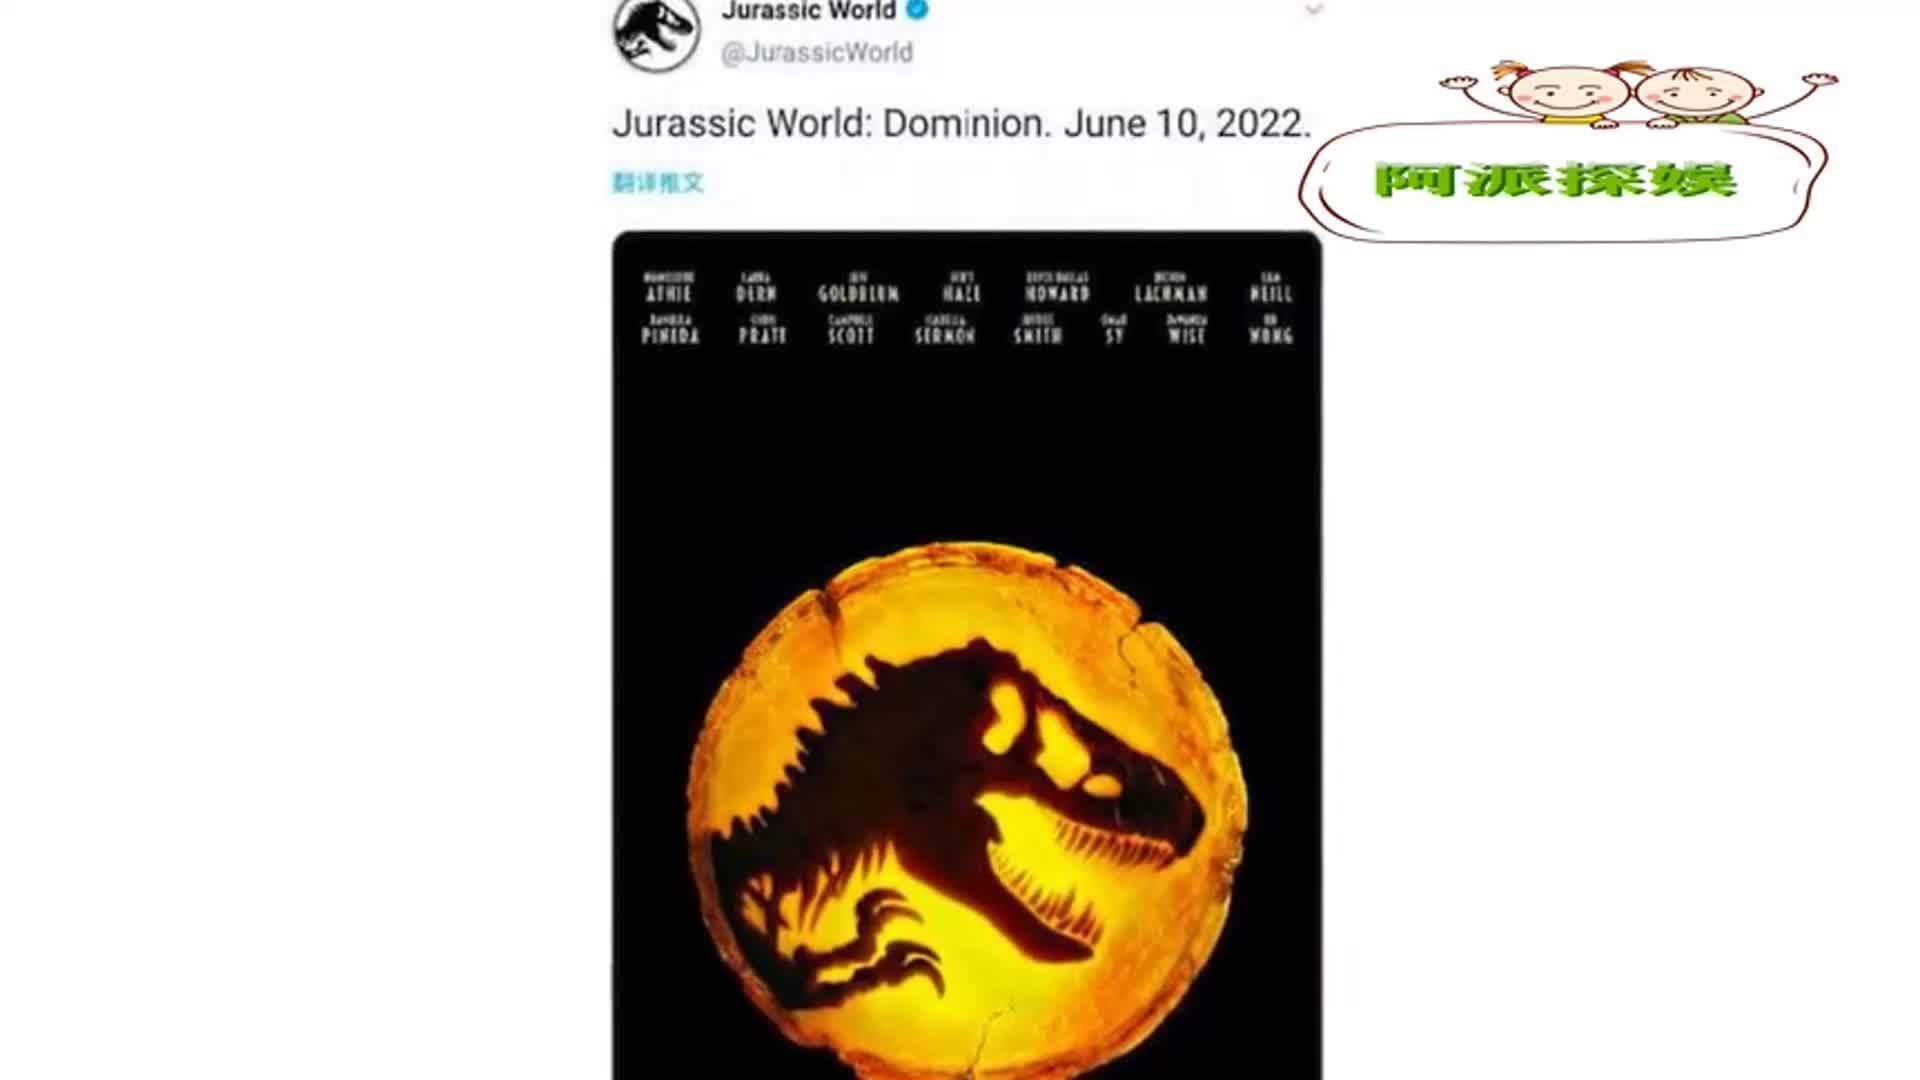The image size is (1920, 1080).
Task: Click the PRATT name on the poster
Action: [x=763, y=336]
